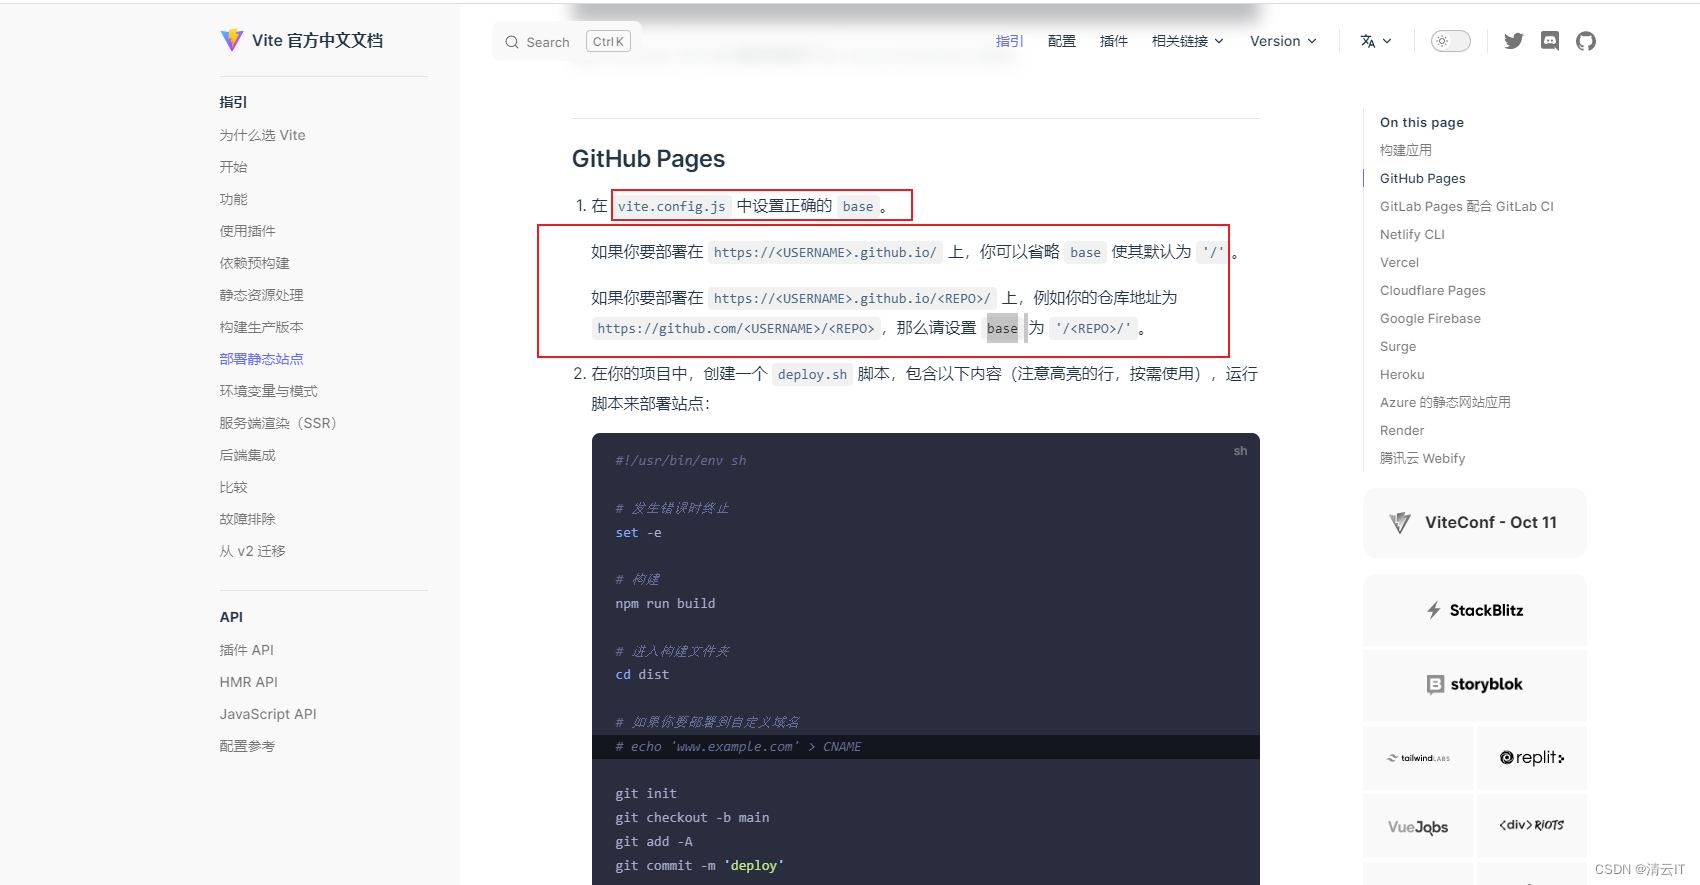Open the StackBlitz sponsor card
The width and height of the screenshot is (1700, 885).
tap(1475, 610)
